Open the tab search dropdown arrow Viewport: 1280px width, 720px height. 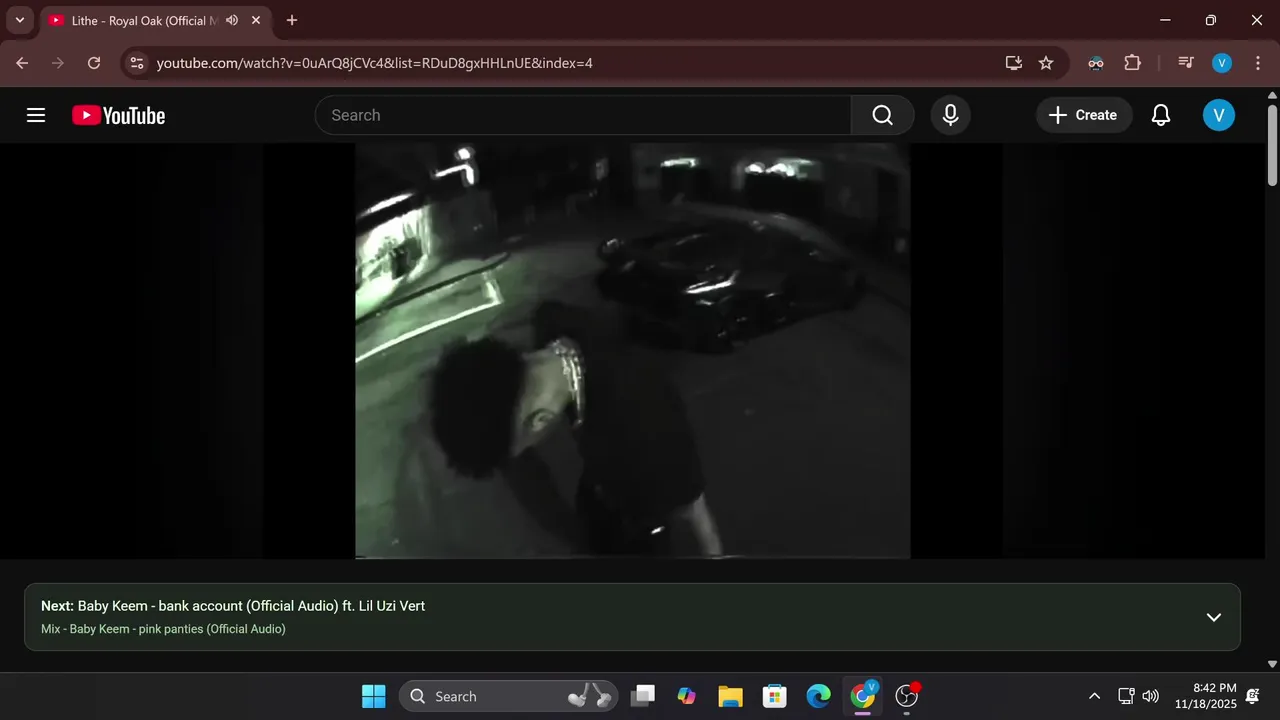pyautogui.click(x=19, y=20)
